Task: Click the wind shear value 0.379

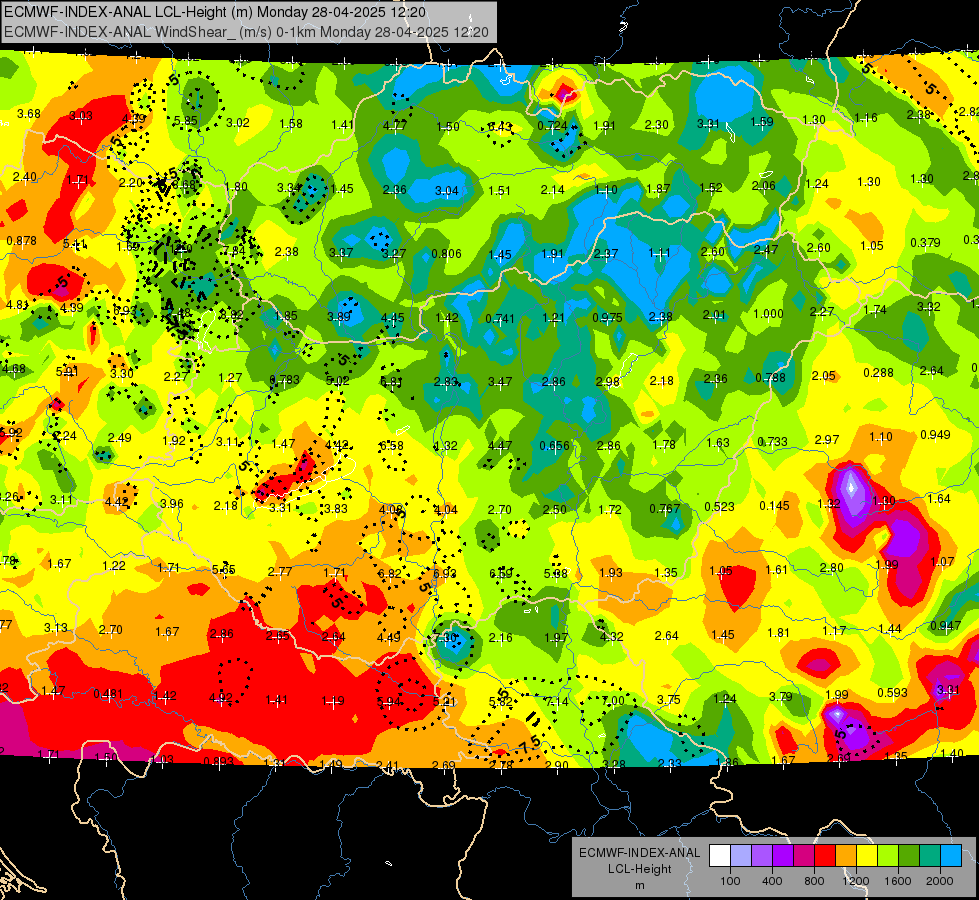Action: [925, 242]
